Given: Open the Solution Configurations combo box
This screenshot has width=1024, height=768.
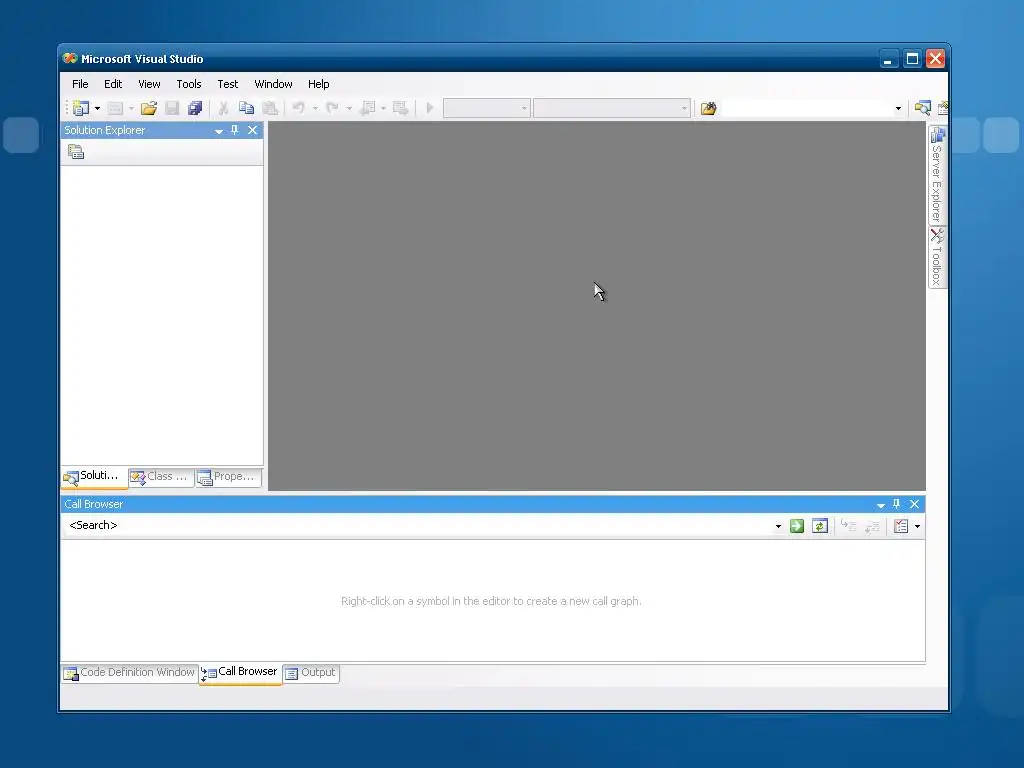Looking at the screenshot, I should pyautogui.click(x=487, y=108).
